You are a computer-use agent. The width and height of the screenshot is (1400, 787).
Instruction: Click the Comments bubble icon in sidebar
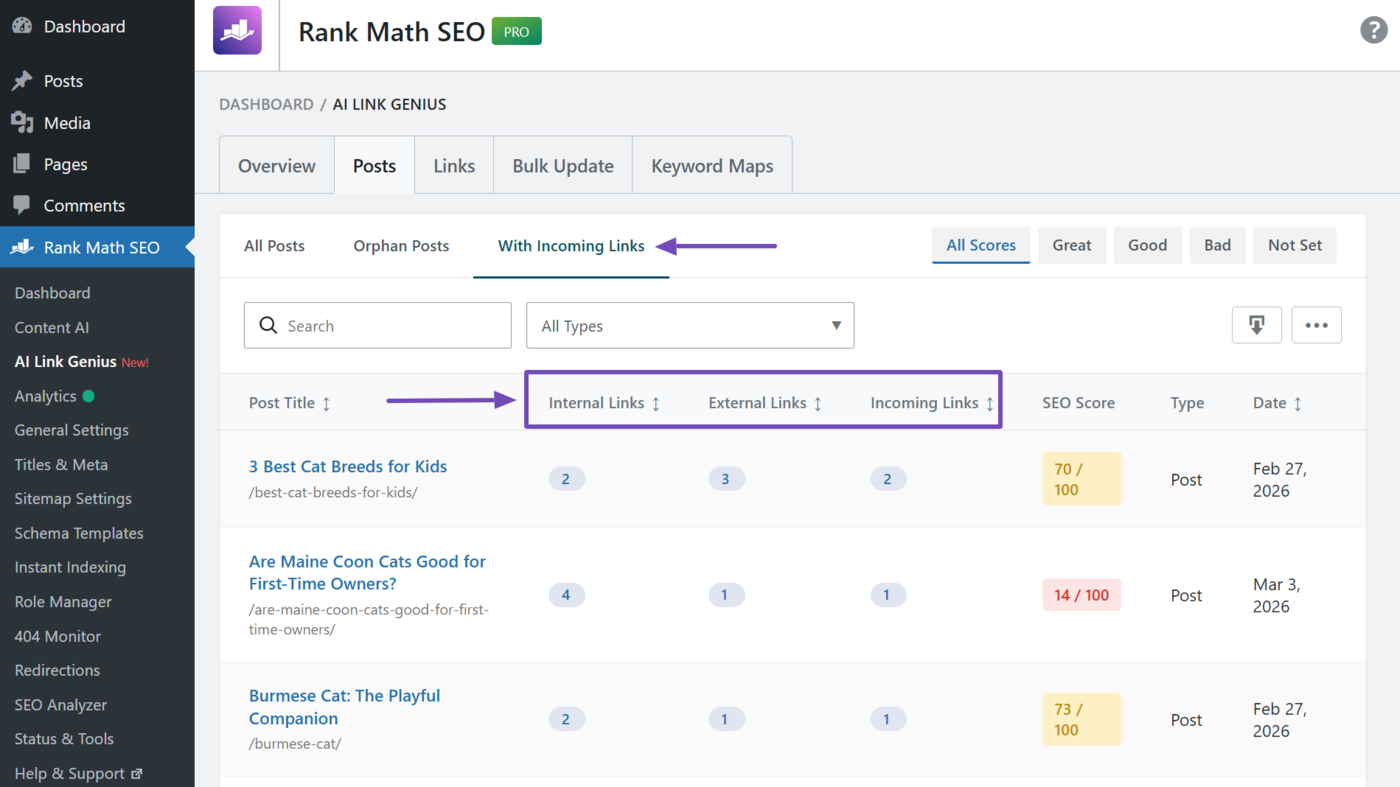point(22,205)
